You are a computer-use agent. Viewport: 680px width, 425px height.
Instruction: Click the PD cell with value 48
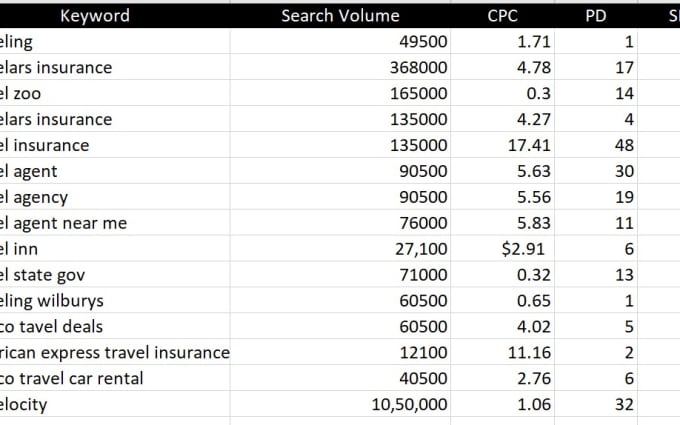click(596, 145)
